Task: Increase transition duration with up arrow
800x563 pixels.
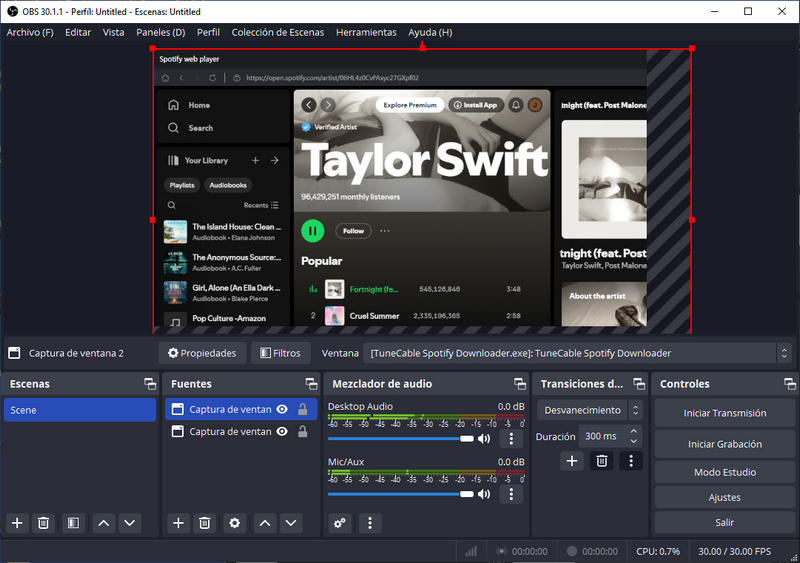Action: tap(633, 431)
